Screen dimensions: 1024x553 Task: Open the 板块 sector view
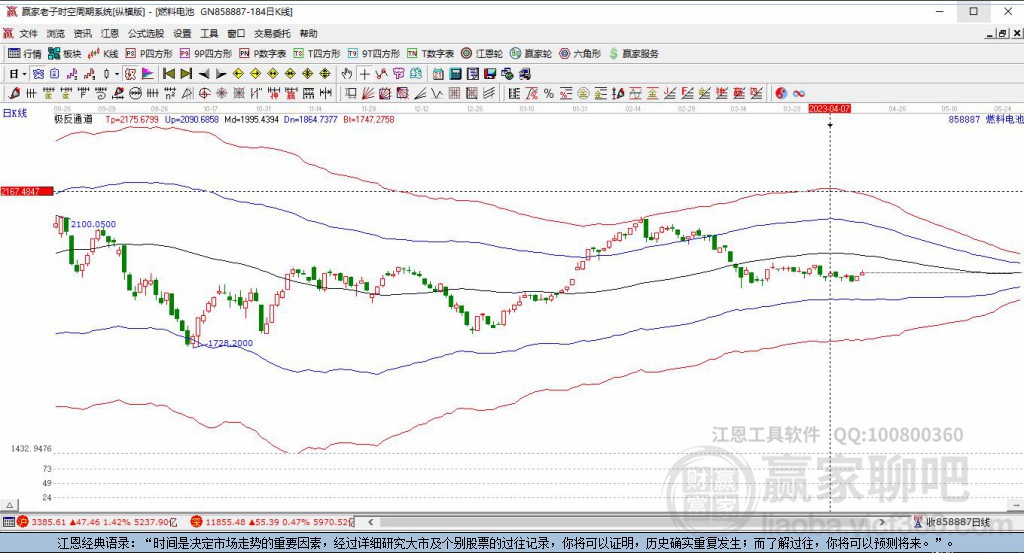[x=65, y=54]
